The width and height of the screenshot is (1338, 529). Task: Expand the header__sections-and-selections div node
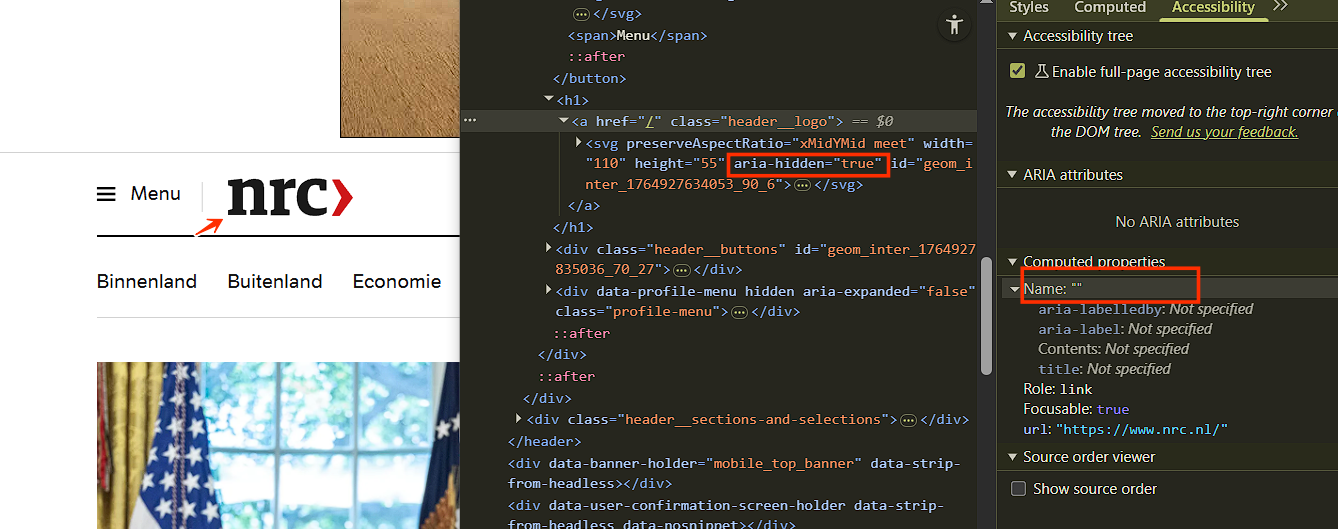tap(518, 419)
